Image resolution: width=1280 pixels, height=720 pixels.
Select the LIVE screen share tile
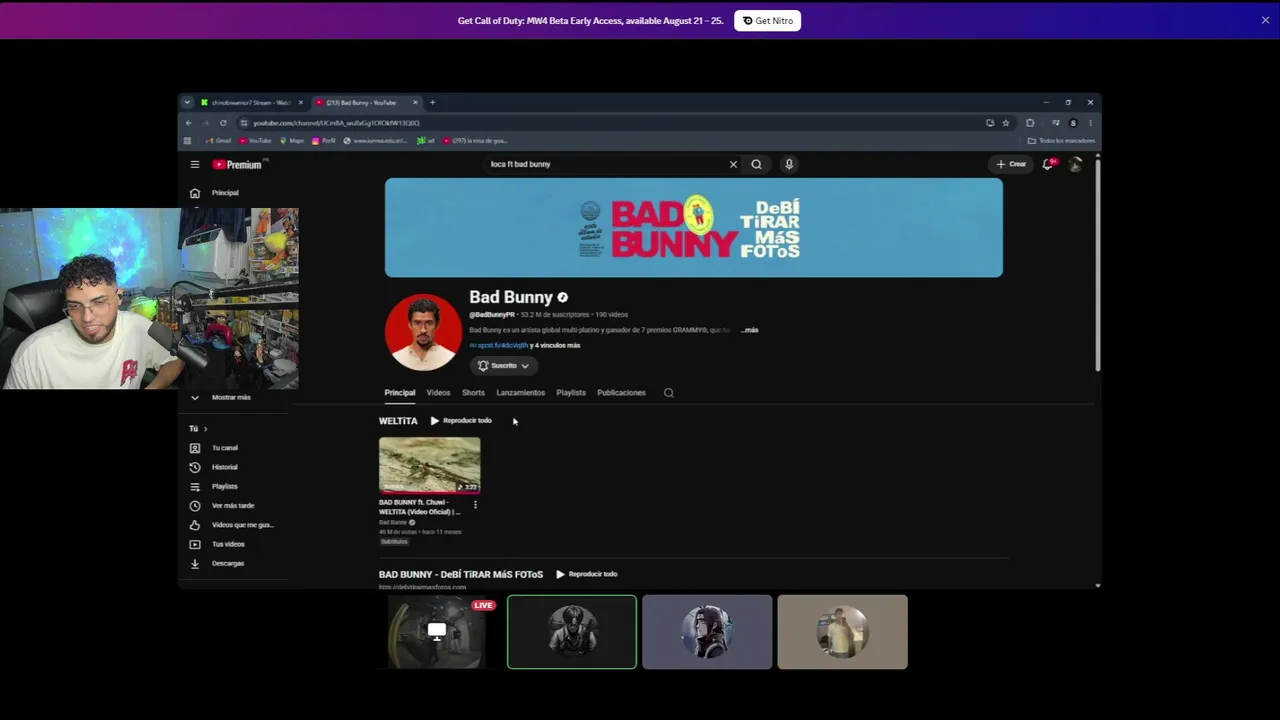pos(437,632)
